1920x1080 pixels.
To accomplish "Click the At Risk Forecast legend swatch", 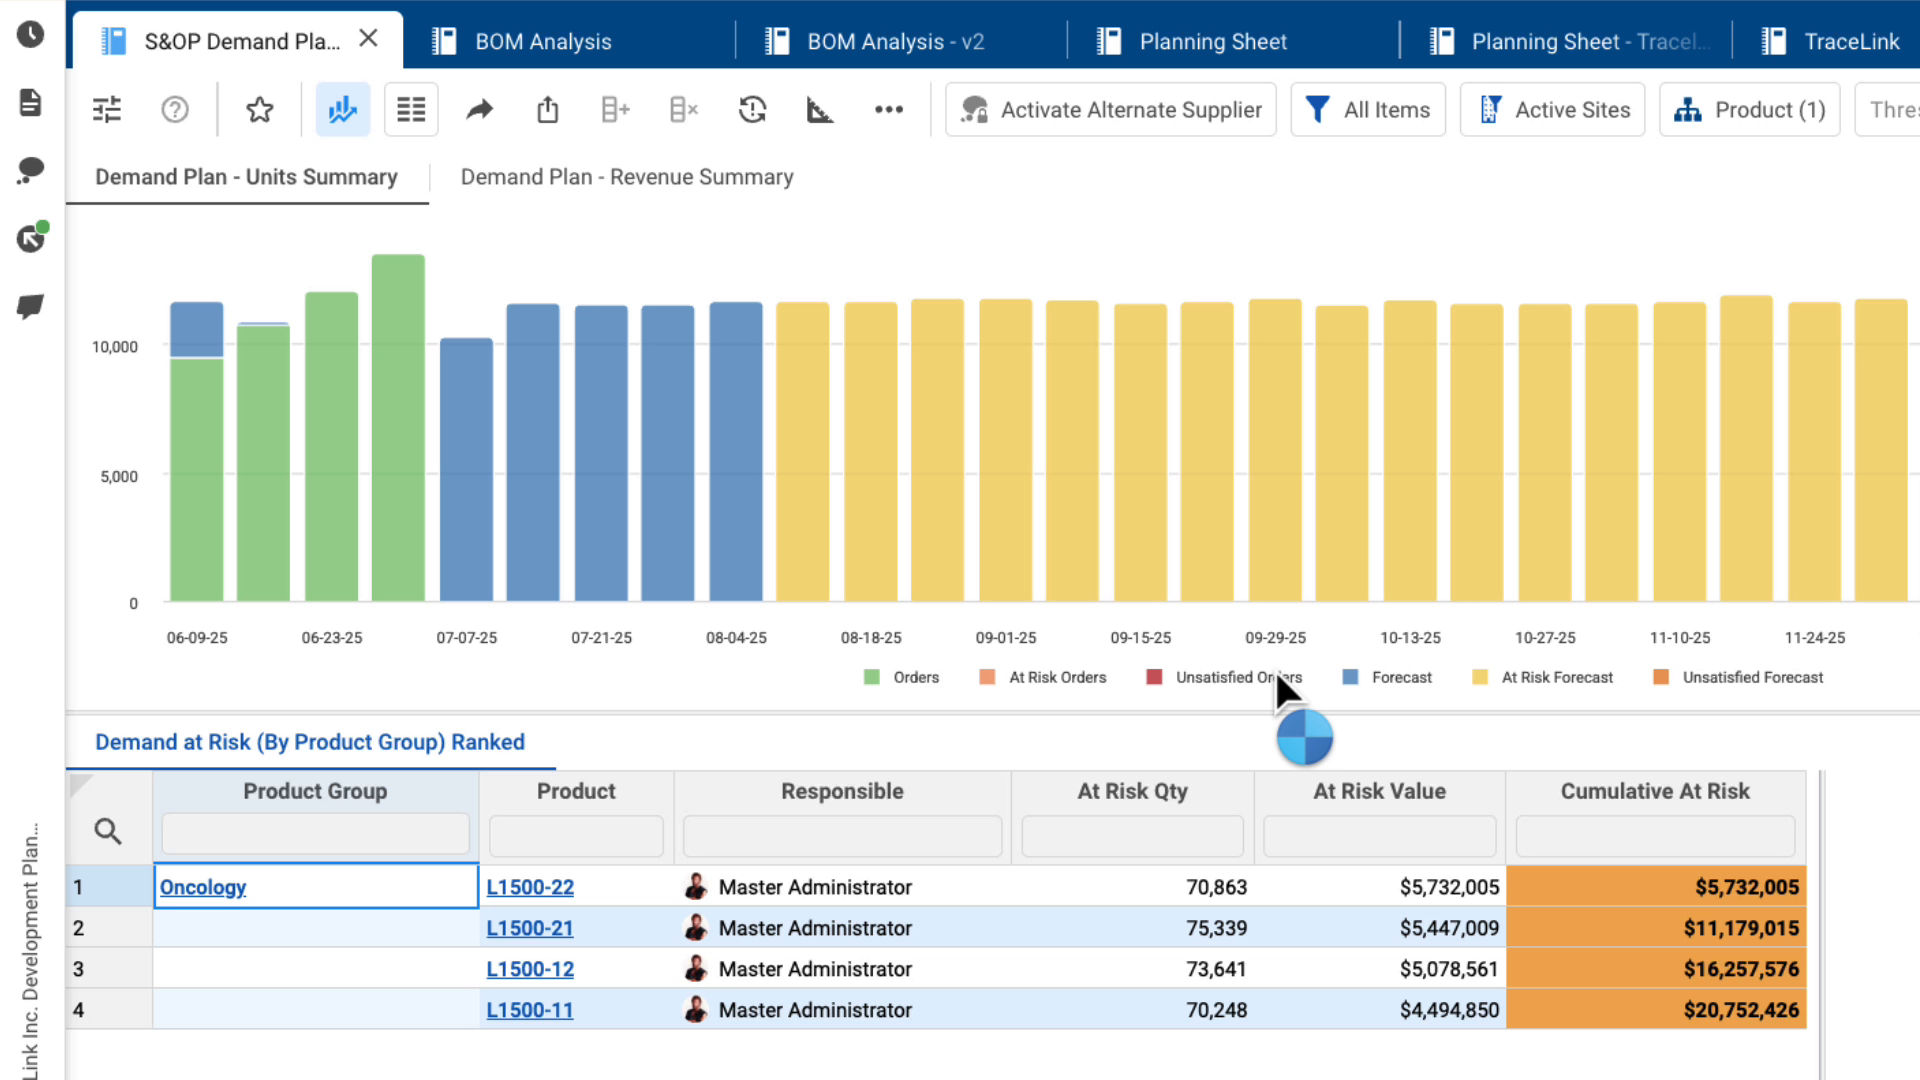I will click(x=1480, y=677).
